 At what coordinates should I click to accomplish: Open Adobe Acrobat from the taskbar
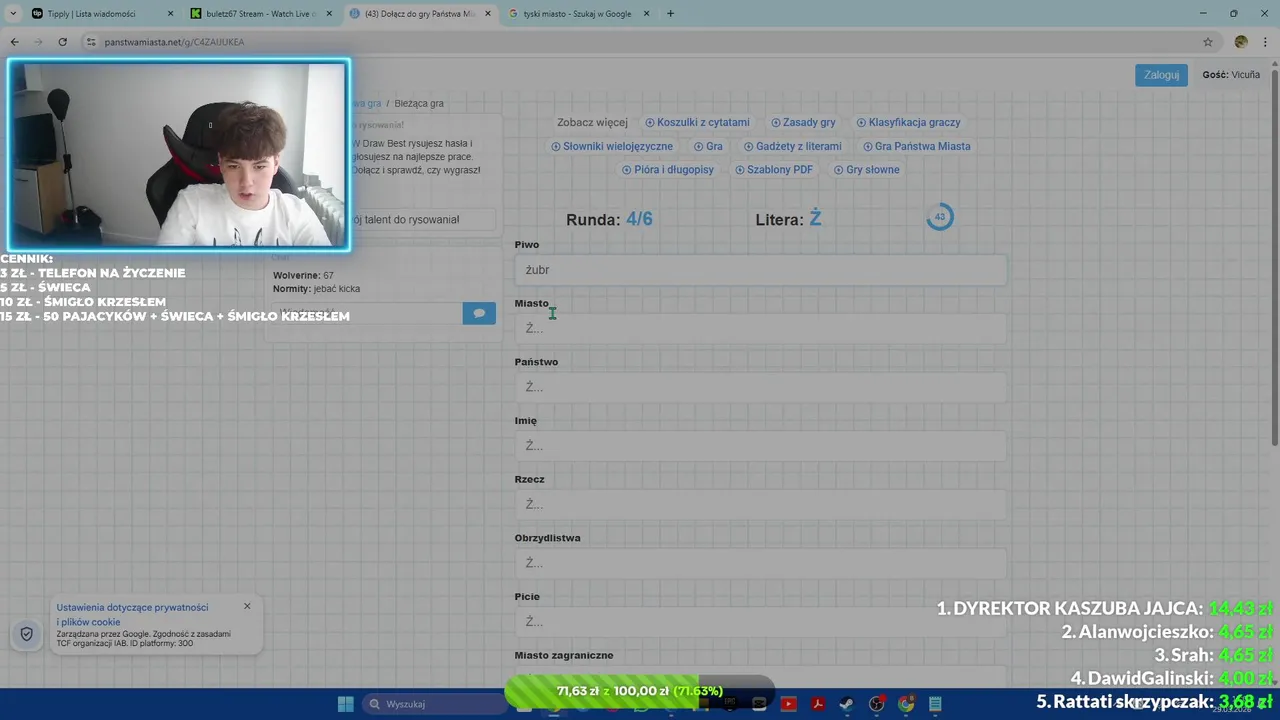(817, 704)
